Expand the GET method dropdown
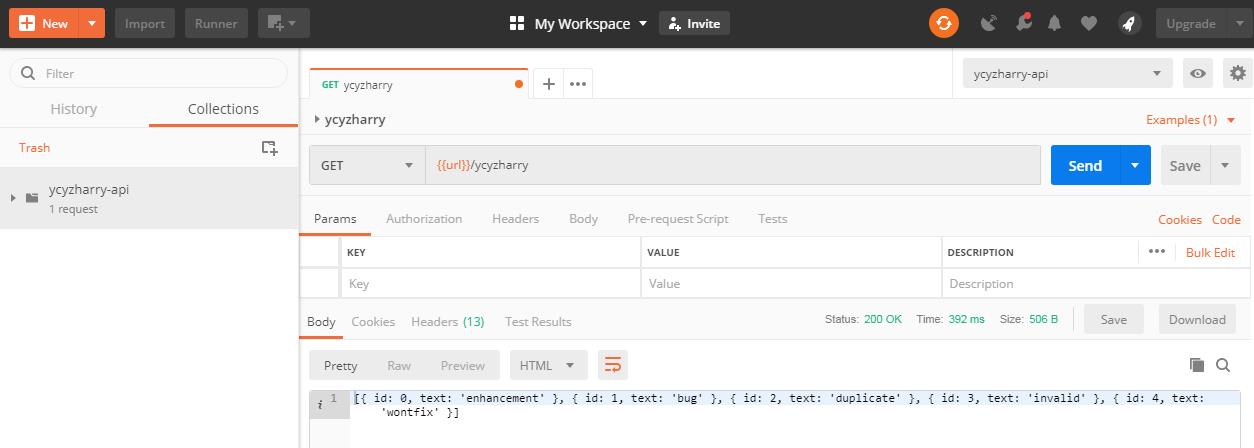The width and height of the screenshot is (1254, 448). (365, 165)
